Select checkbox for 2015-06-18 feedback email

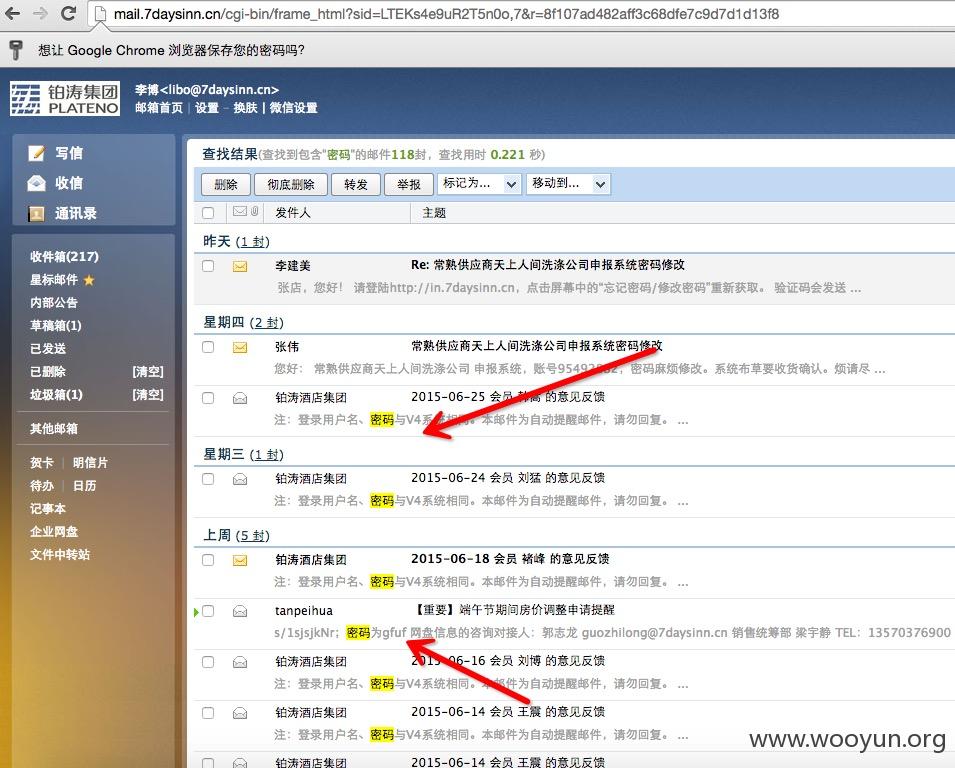click(x=208, y=560)
